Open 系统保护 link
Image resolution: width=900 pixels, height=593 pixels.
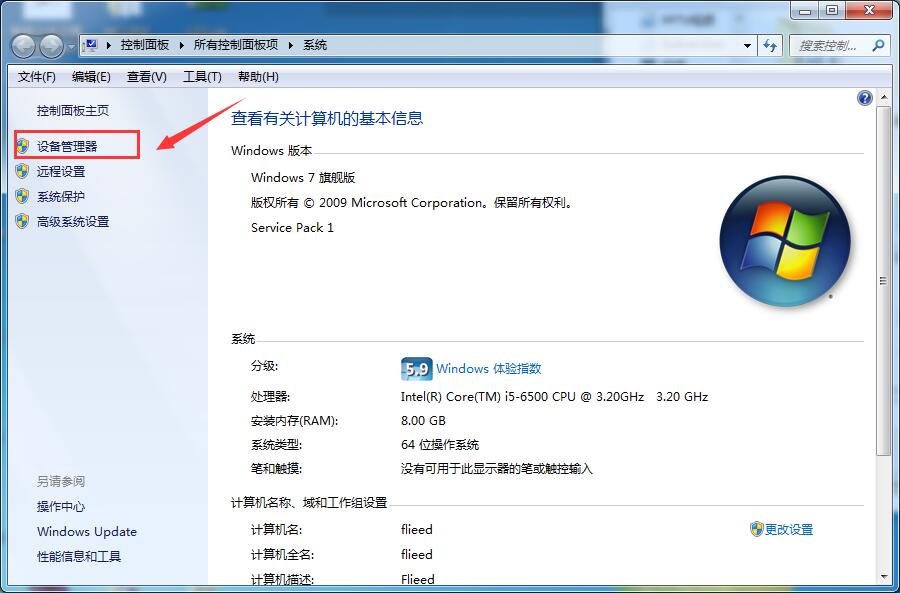pos(61,197)
